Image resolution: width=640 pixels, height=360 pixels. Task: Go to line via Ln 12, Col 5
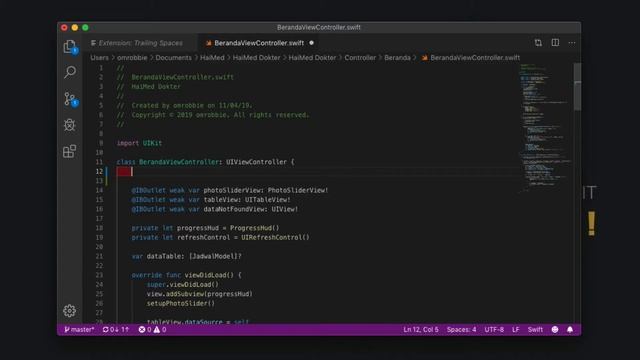coord(421,329)
